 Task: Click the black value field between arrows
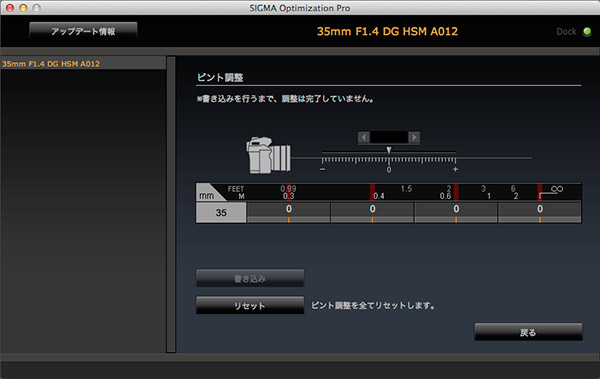tap(389, 137)
